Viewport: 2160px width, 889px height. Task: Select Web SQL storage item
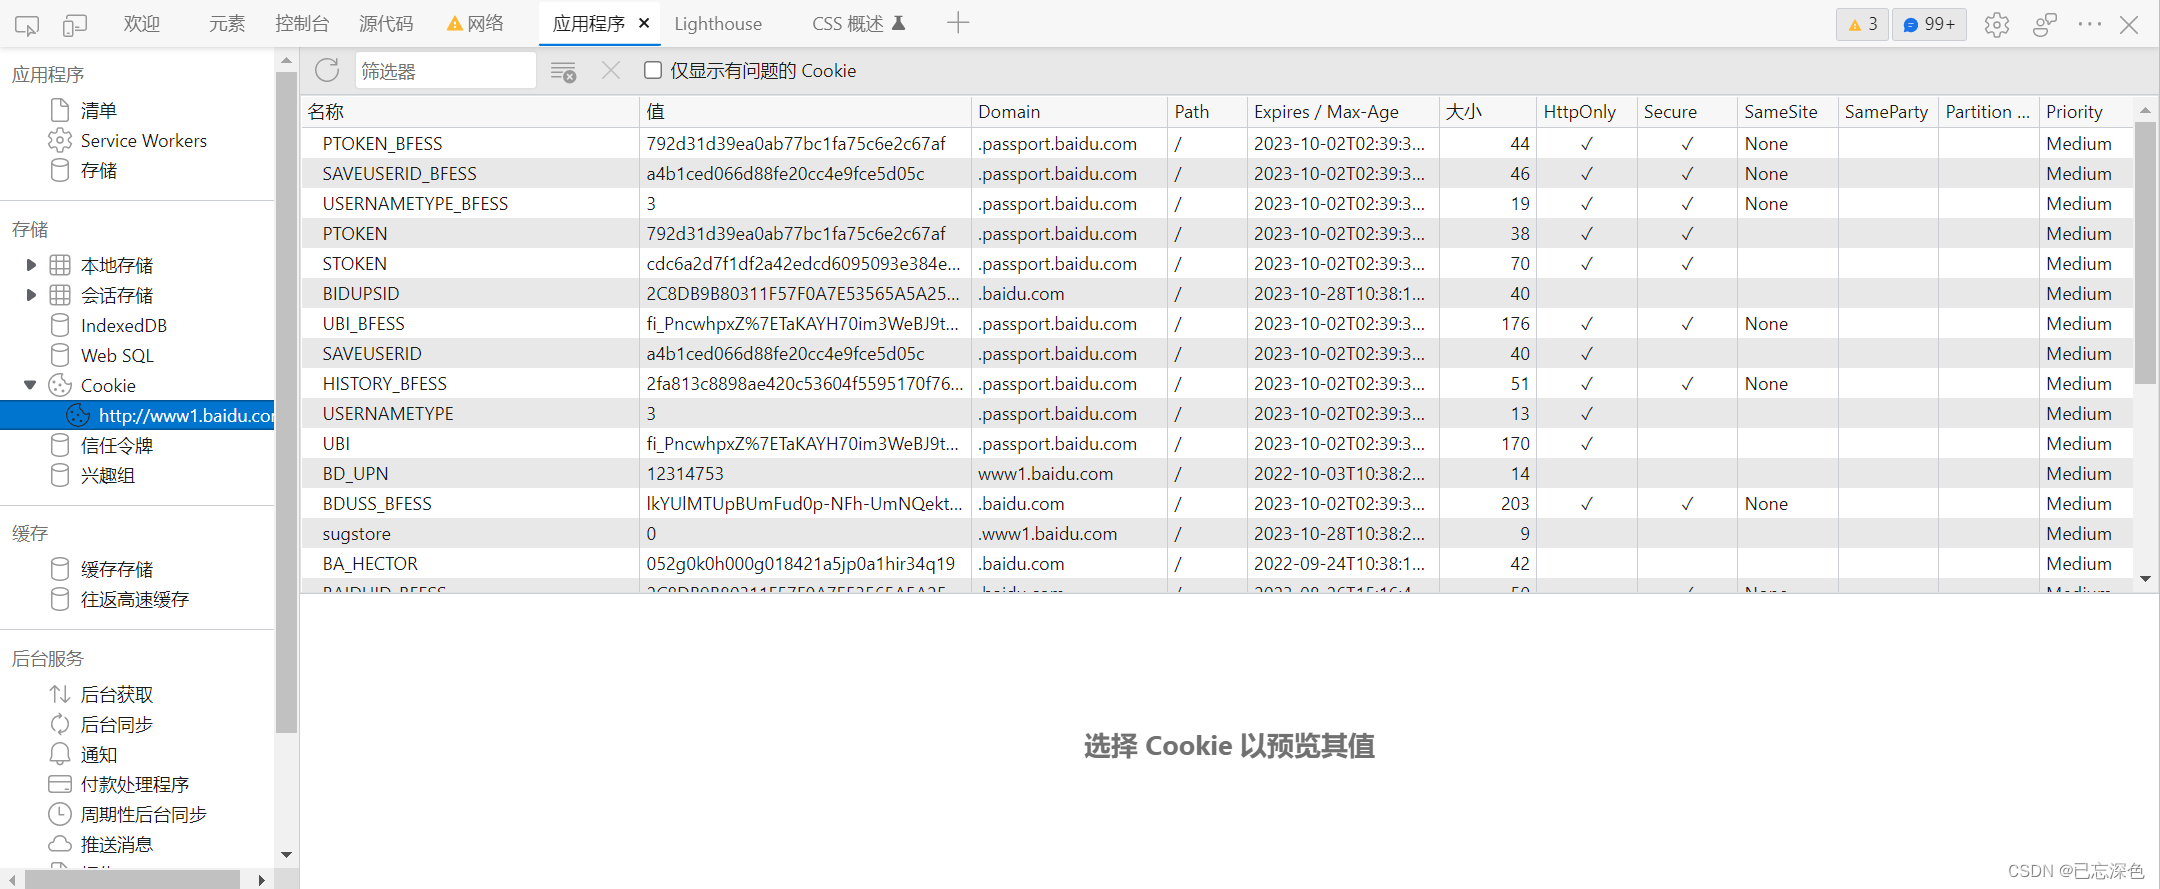pyautogui.click(x=117, y=355)
